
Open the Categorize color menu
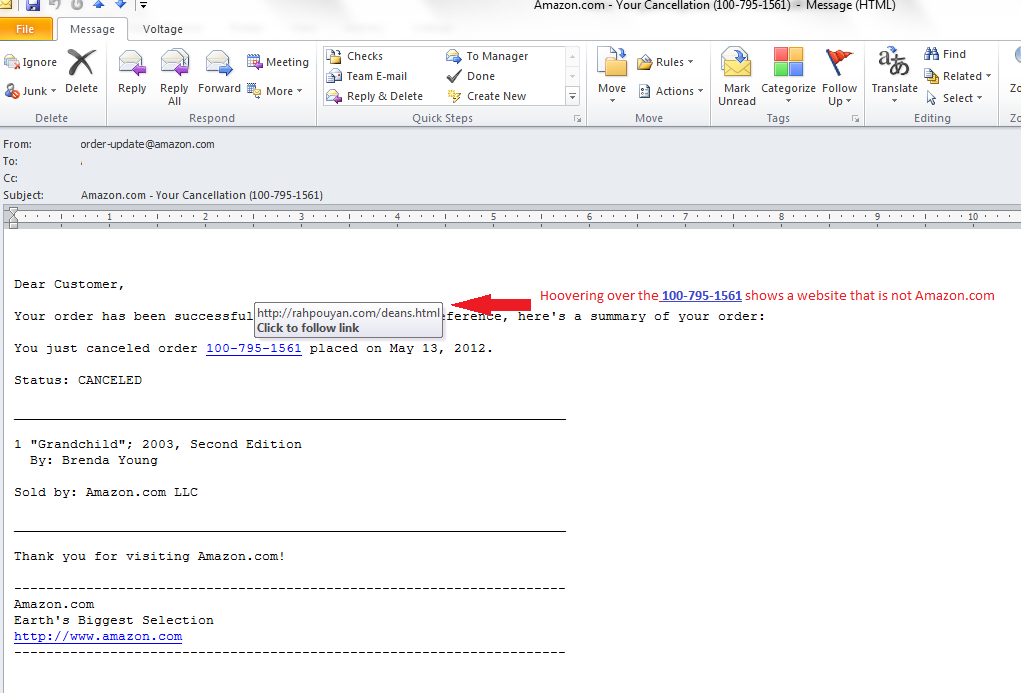(x=788, y=75)
